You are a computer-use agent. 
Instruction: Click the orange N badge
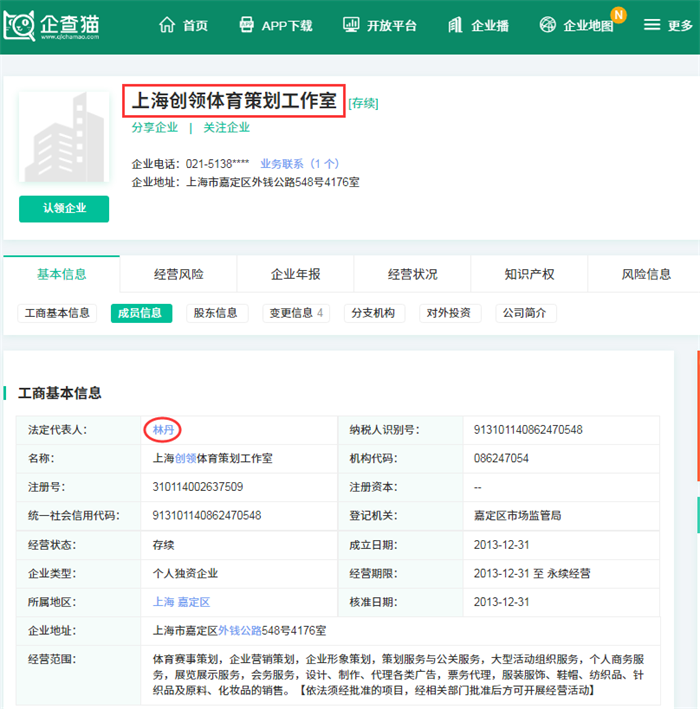(x=618, y=15)
